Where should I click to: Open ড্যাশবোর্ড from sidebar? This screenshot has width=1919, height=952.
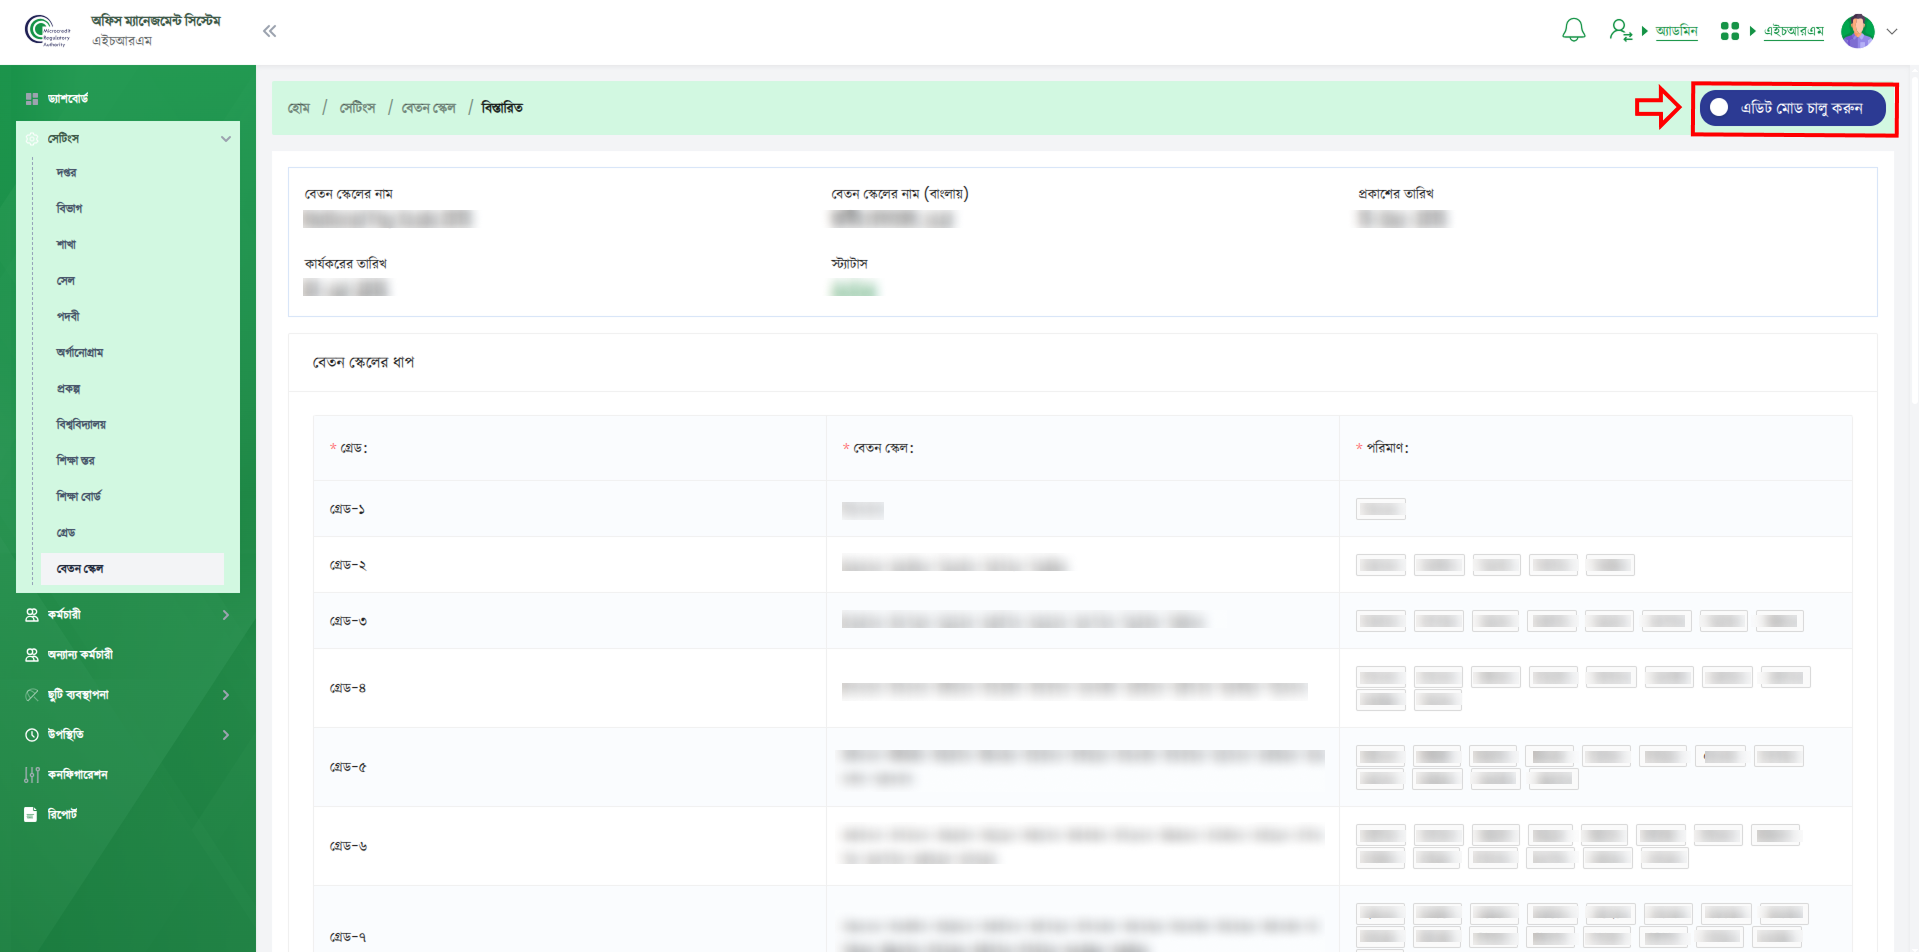[x=68, y=98]
